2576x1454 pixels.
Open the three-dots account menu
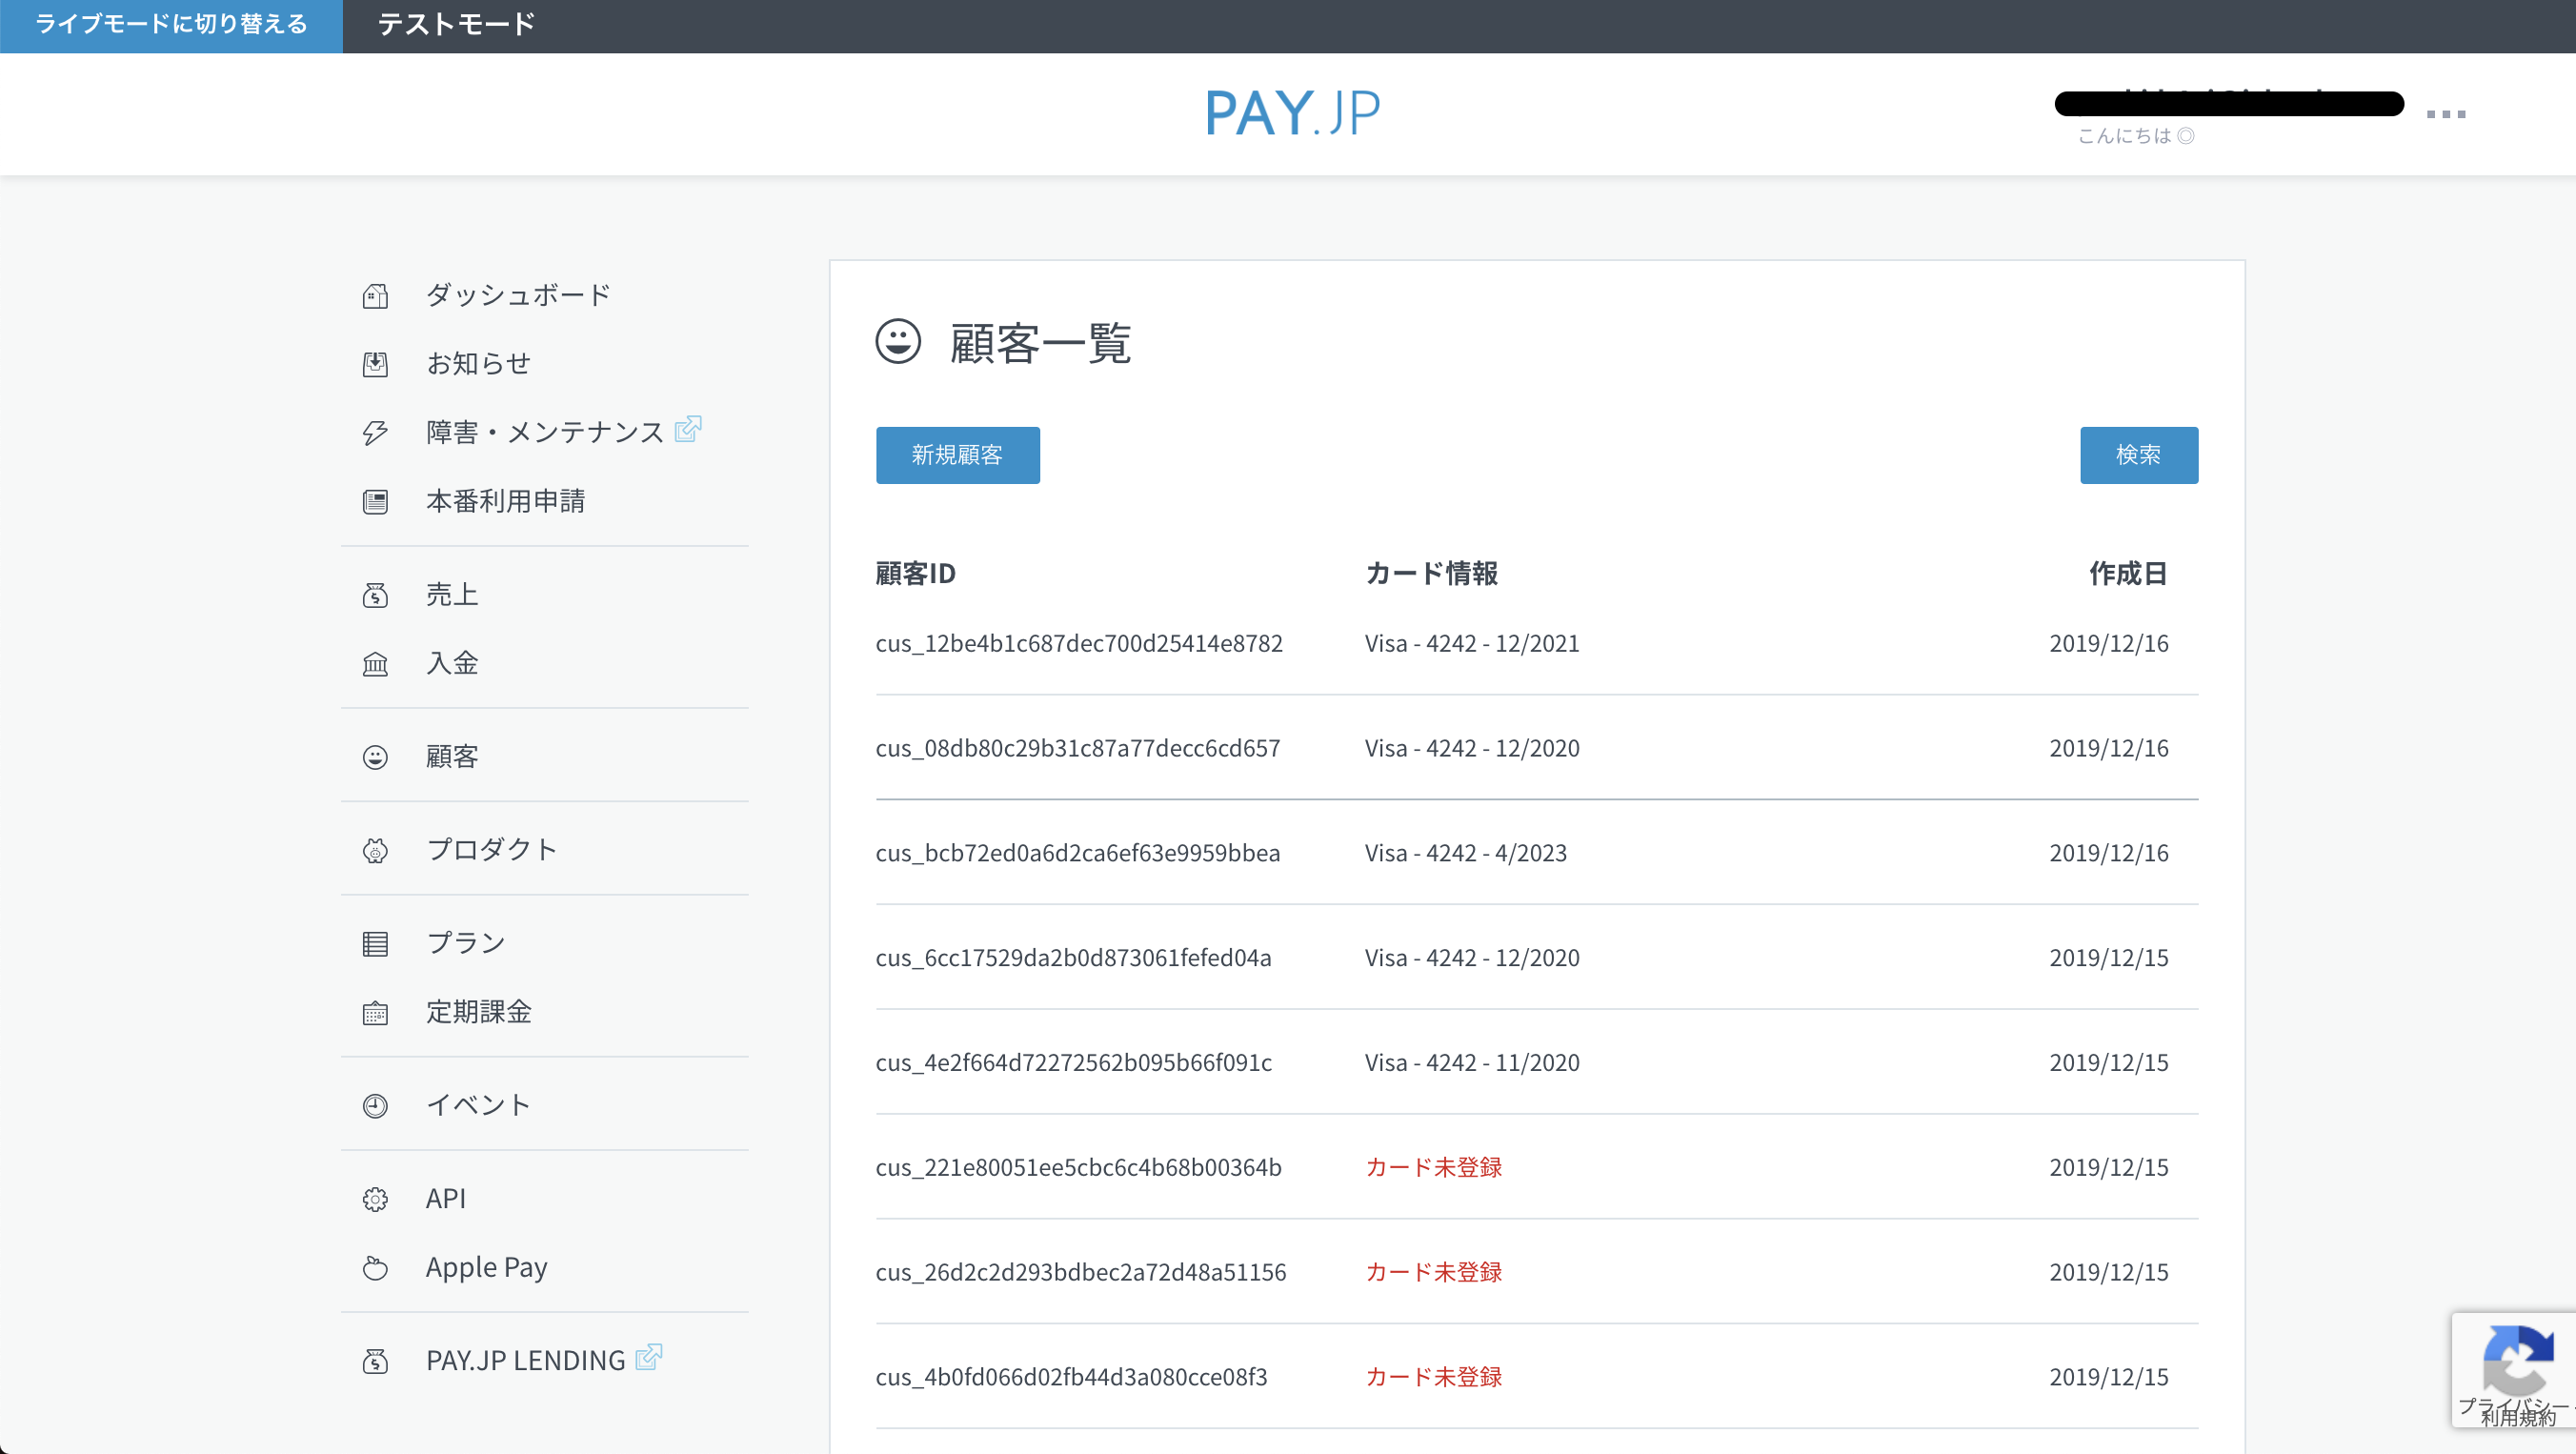(x=2445, y=114)
